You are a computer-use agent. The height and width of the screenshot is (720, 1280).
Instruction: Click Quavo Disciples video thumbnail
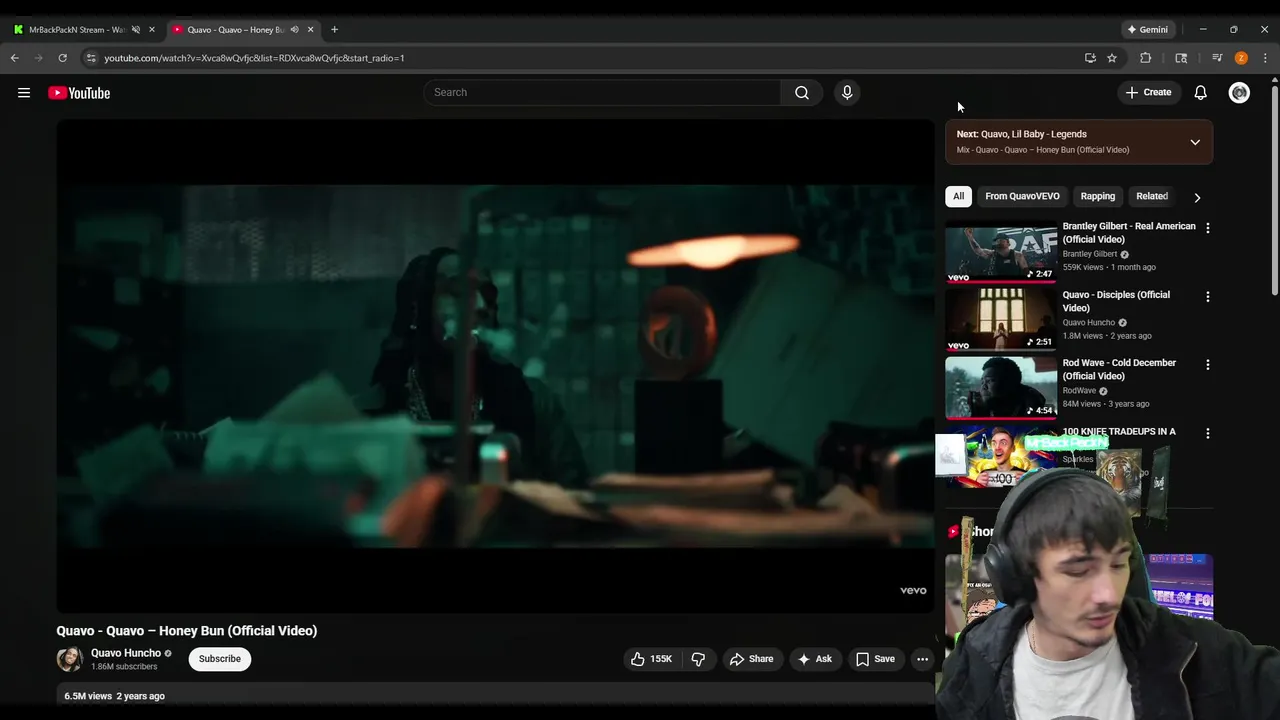tap(1001, 320)
